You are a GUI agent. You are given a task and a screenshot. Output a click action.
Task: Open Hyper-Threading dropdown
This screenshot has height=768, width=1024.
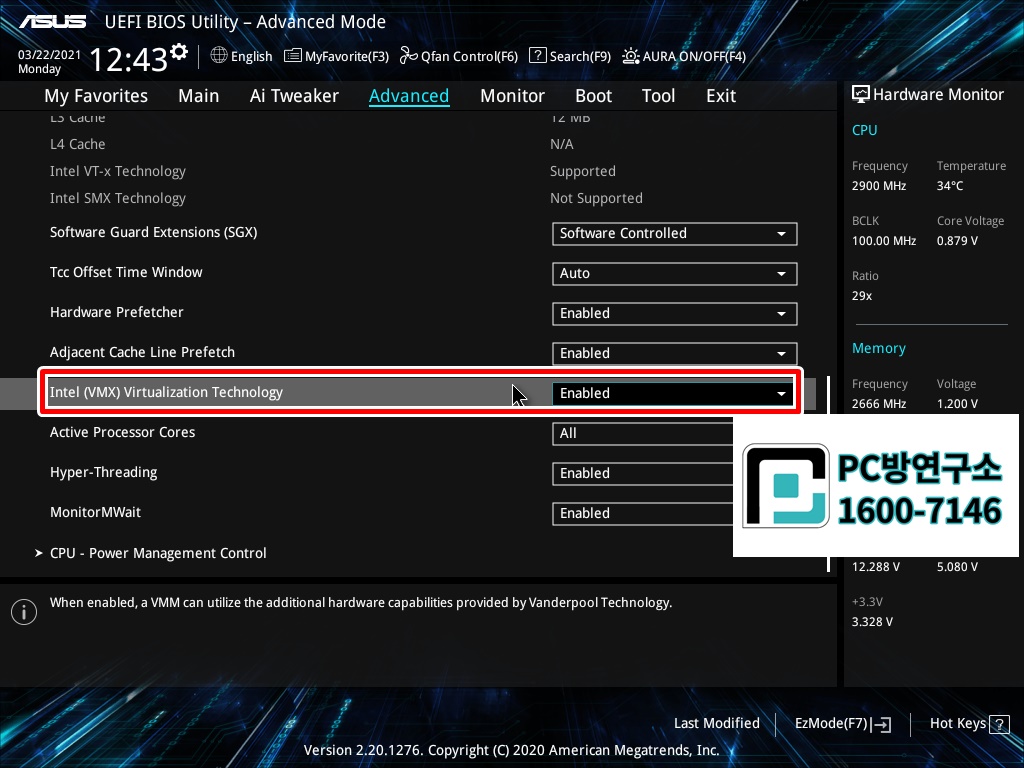click(643, 473)
